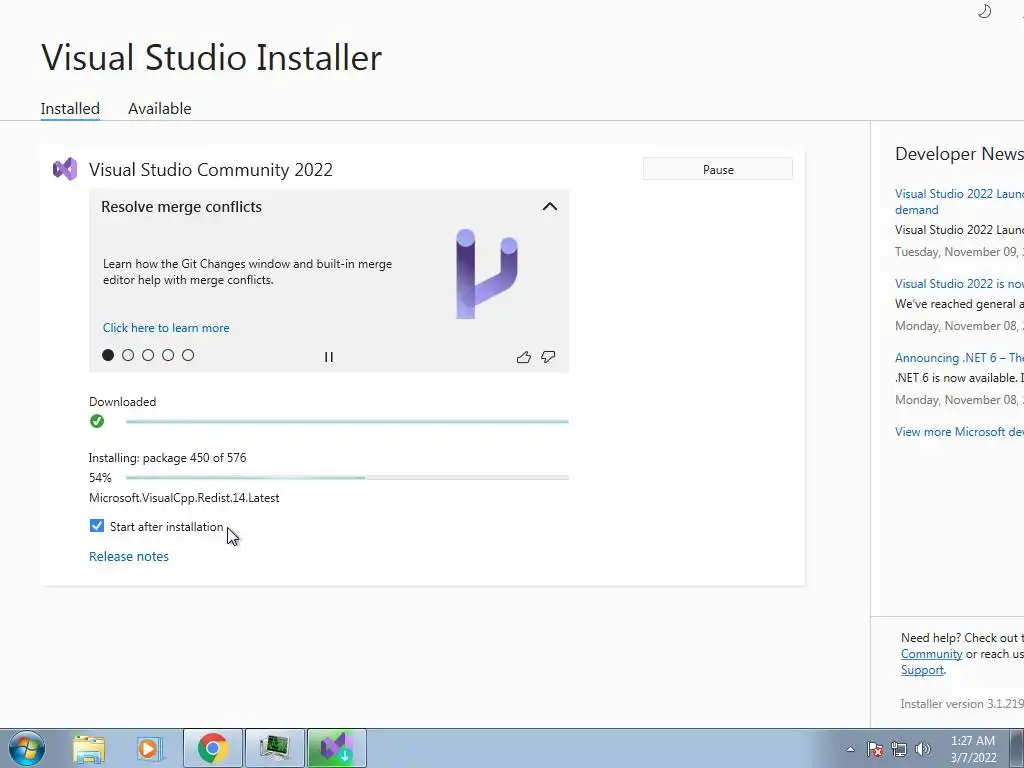The height and width of the screenshot is (768, 1024).
Task: Click Installing: package 450 of 576 text
Action: (167, 458)
